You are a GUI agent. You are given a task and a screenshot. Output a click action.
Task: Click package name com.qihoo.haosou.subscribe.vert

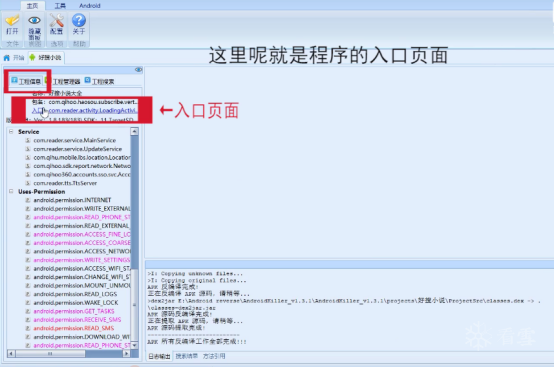93,102
